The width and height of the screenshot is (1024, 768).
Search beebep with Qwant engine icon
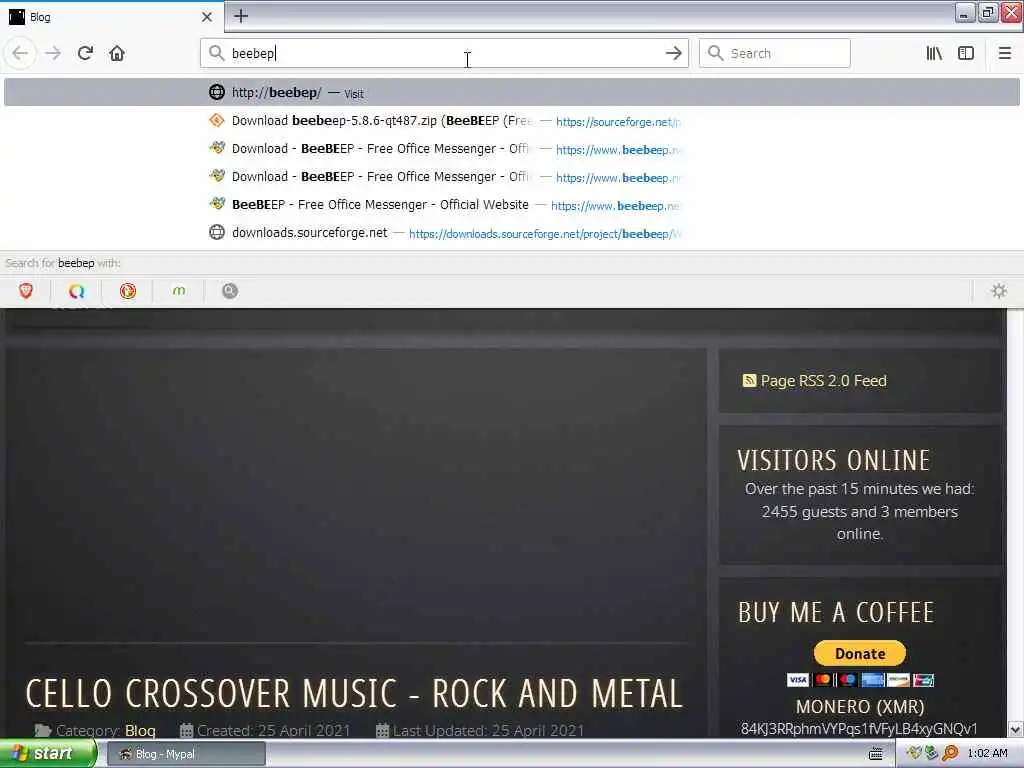click(x=76, y=291)
